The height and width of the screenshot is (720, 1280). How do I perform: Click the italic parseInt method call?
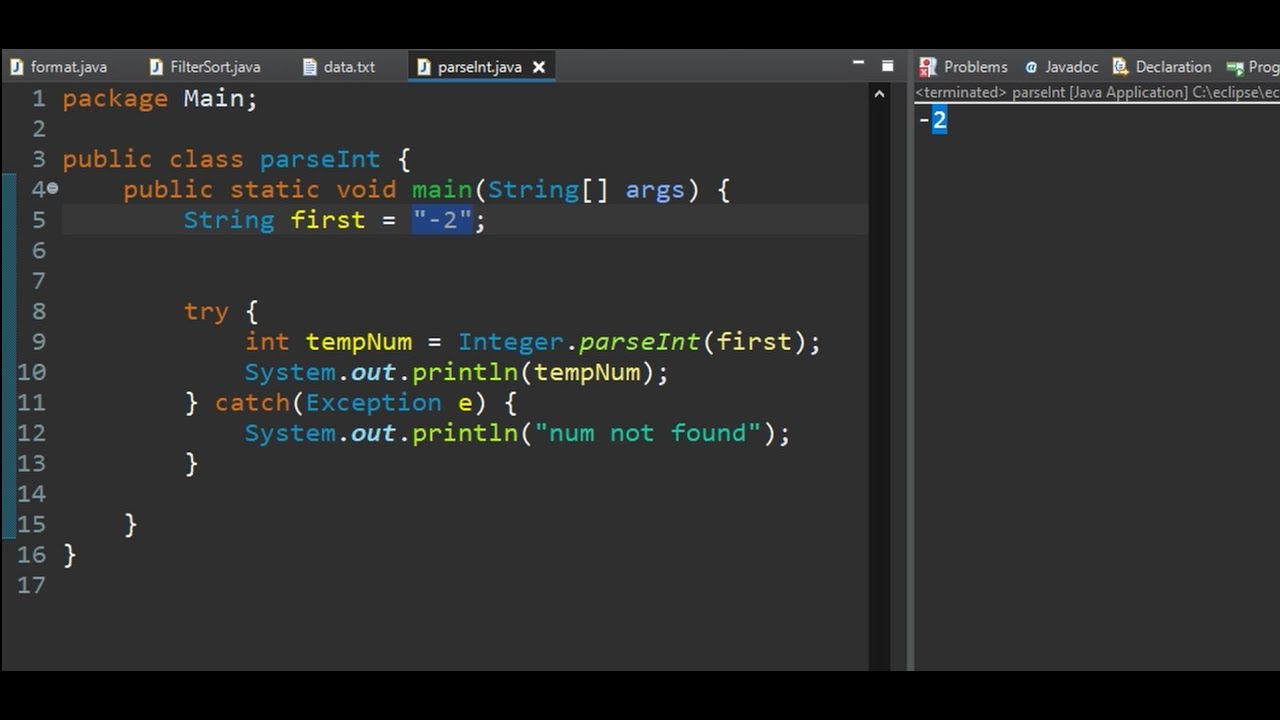pyautogui.click(x=639, y=342)
